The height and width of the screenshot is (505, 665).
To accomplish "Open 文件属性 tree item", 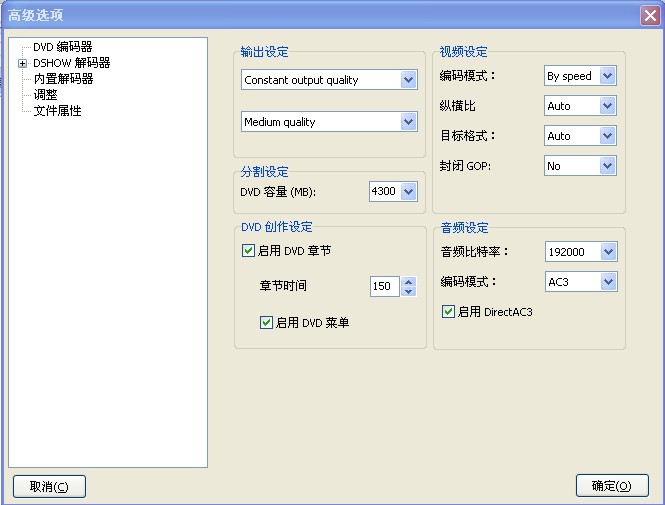I will [57, 111].
